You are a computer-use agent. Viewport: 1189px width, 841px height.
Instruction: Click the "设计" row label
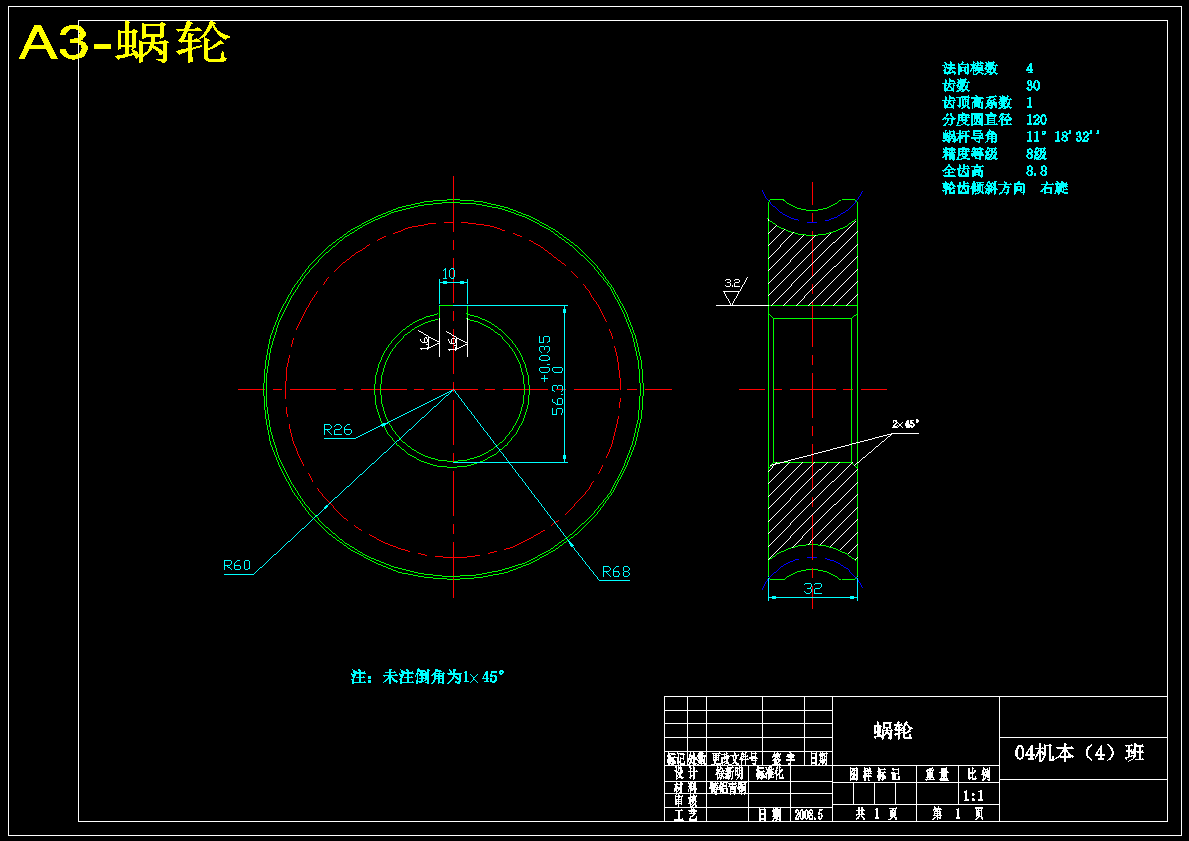click(685, 774)
